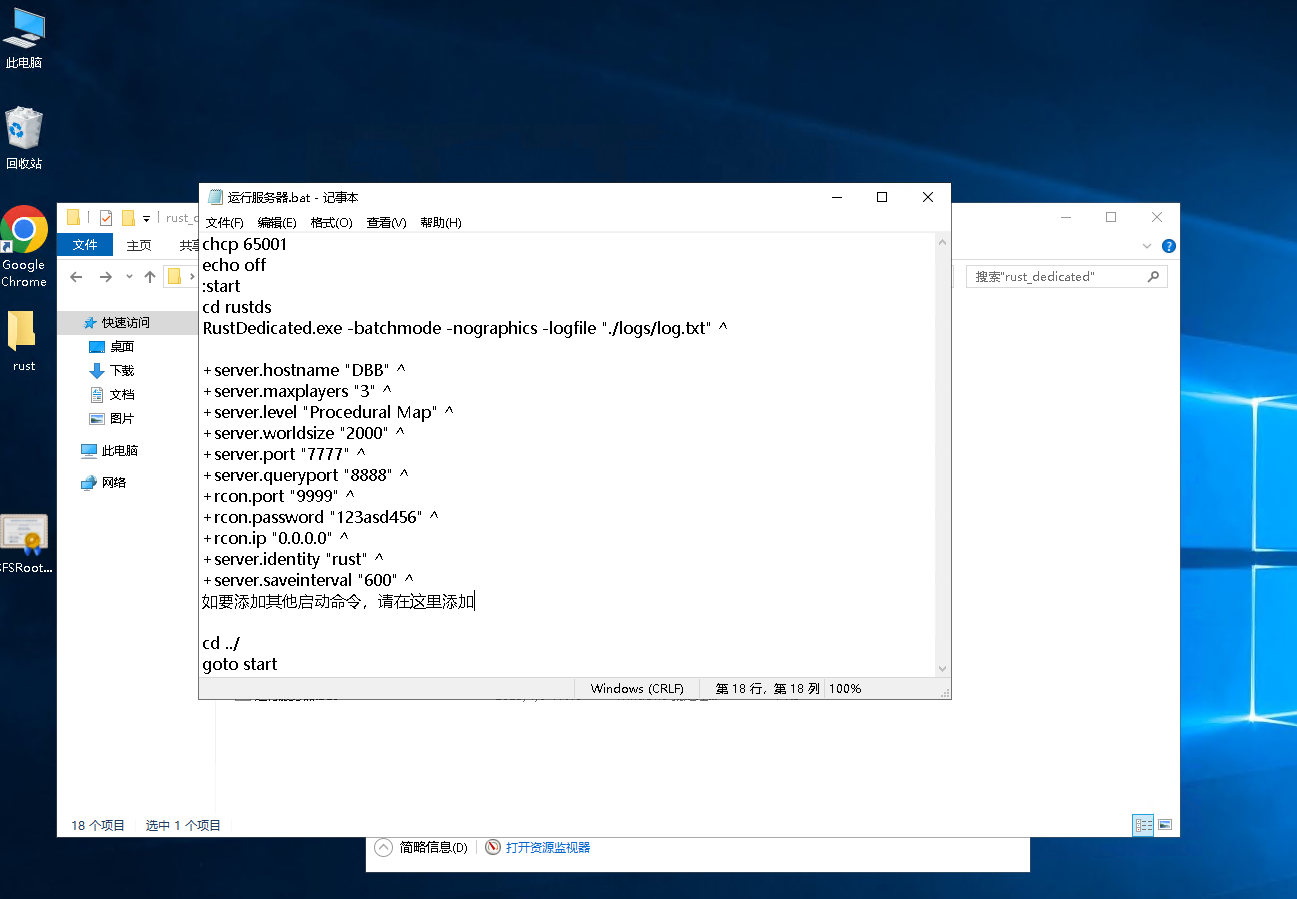Click the properties icon in quick access toolbar
This screenshot has width=1297, height=899.
point(105,218)
